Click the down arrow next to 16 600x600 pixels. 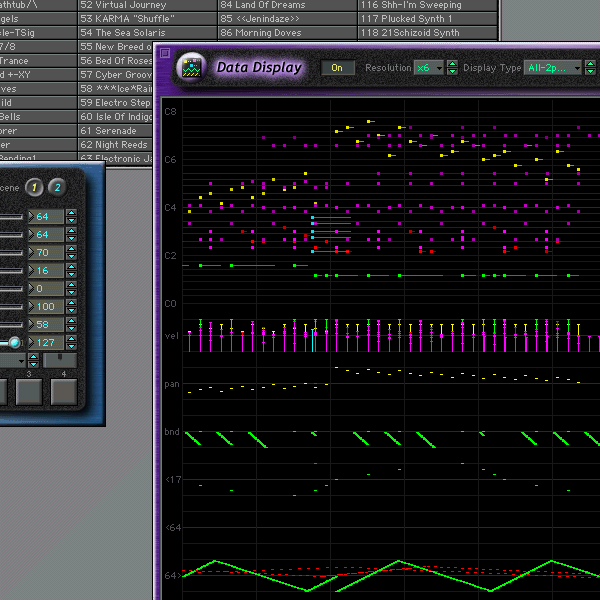(x=71, y=274)
